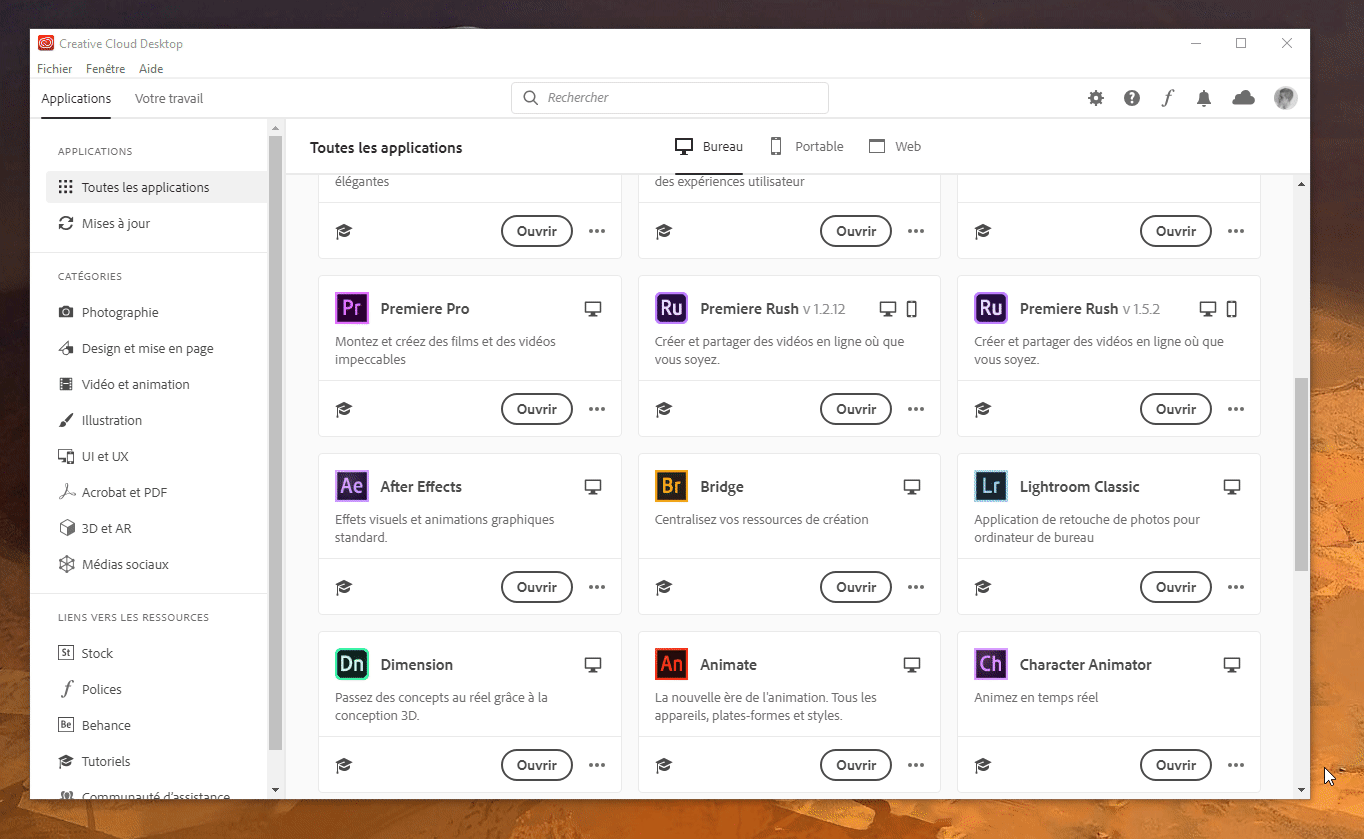Select Toutes les applications in sidebar

[157, 187]
